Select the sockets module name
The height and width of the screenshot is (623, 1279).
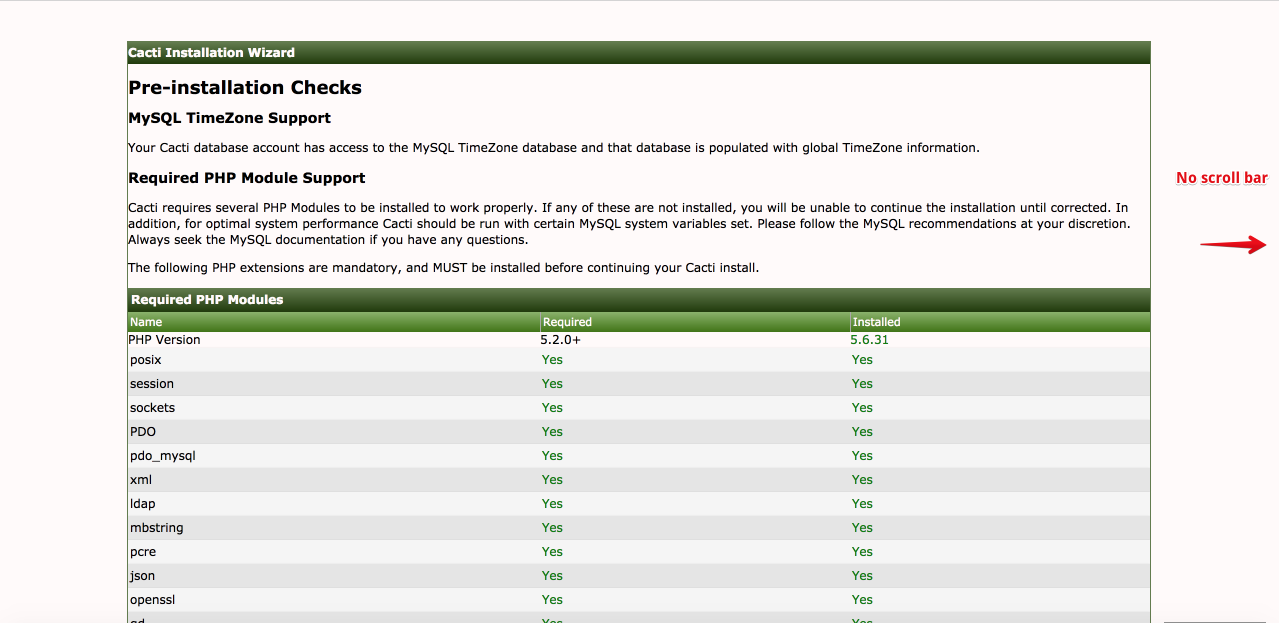tap(152, 408)
